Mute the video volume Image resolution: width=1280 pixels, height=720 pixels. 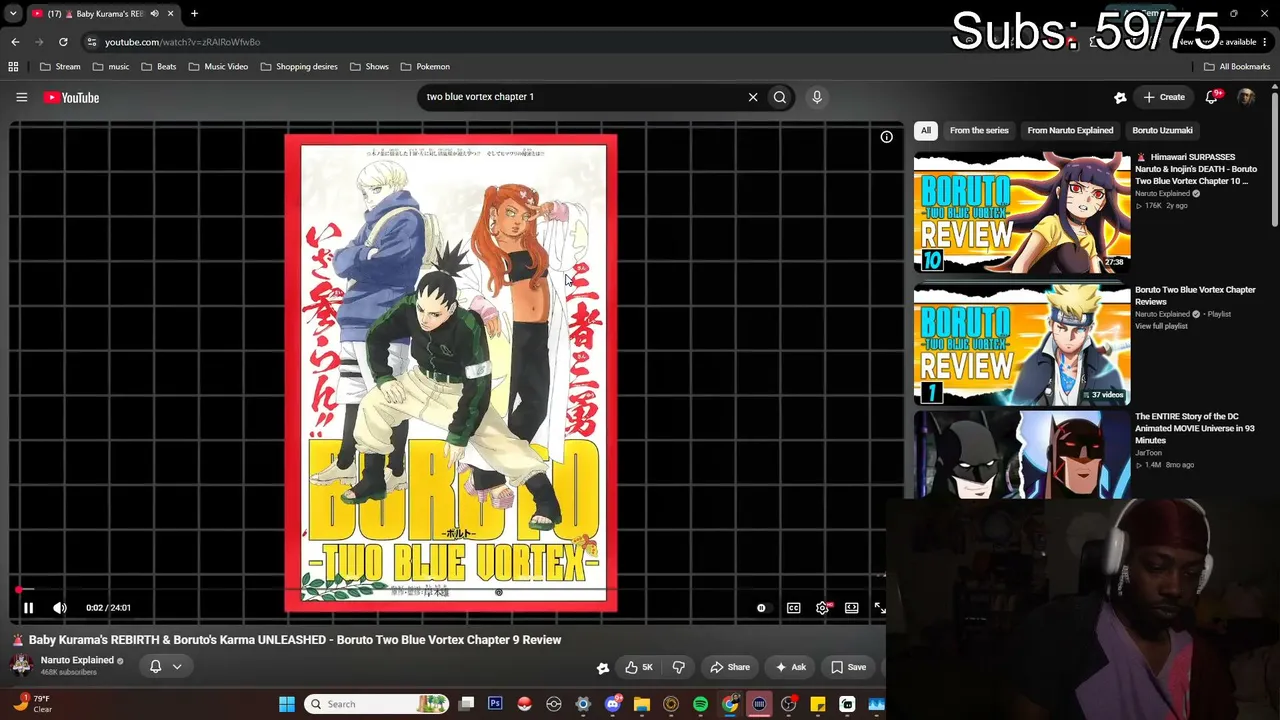[60, 608]
